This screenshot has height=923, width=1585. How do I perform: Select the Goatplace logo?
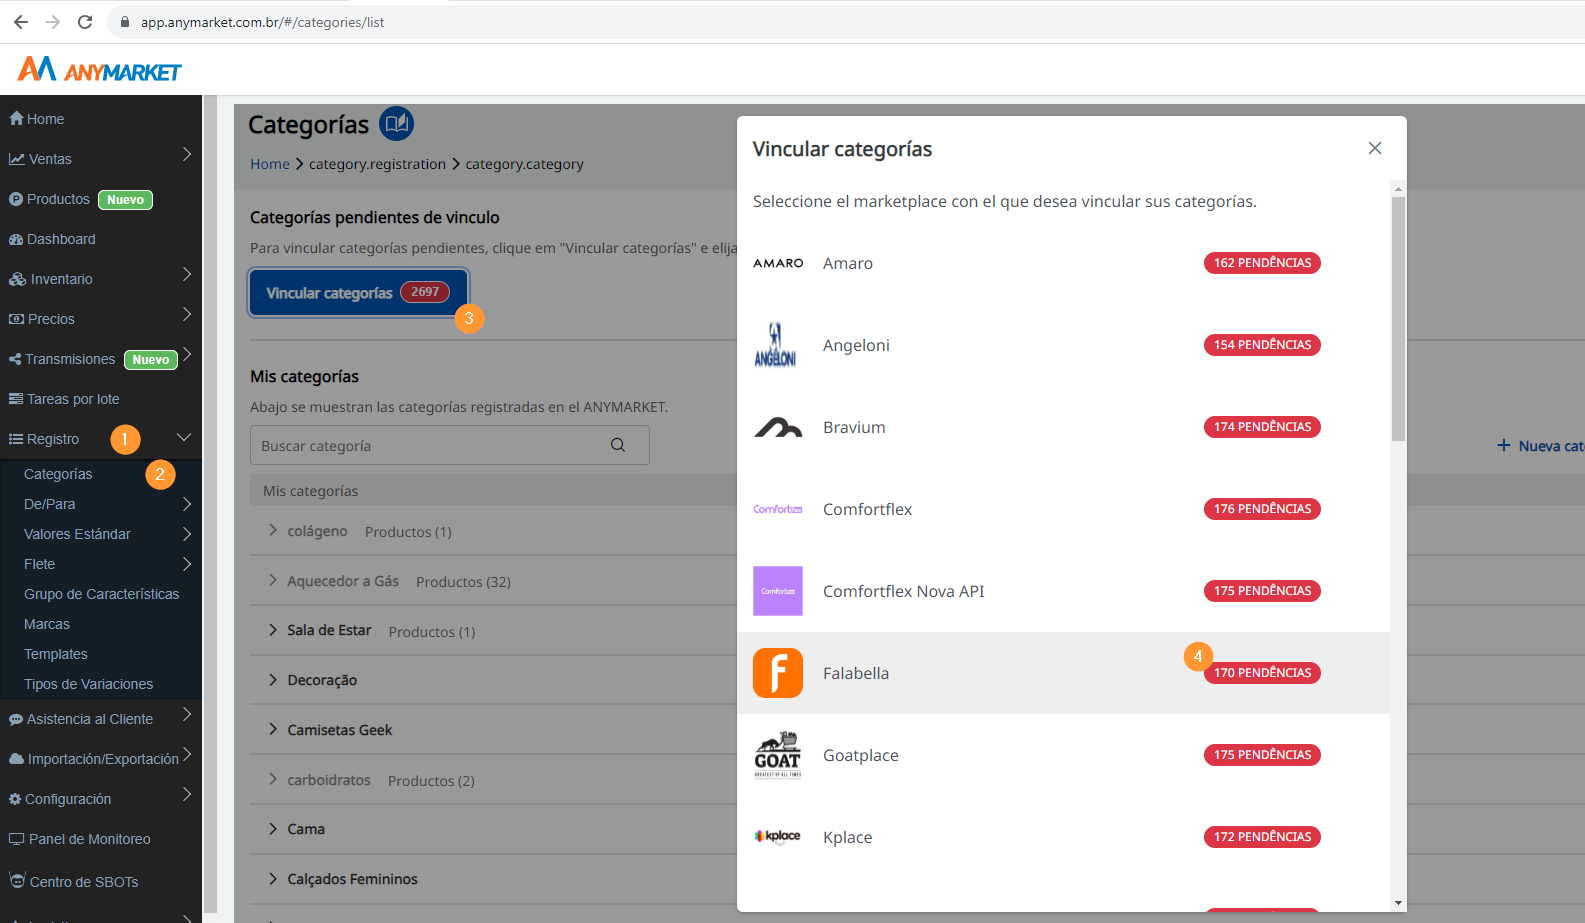click(778, 755)
